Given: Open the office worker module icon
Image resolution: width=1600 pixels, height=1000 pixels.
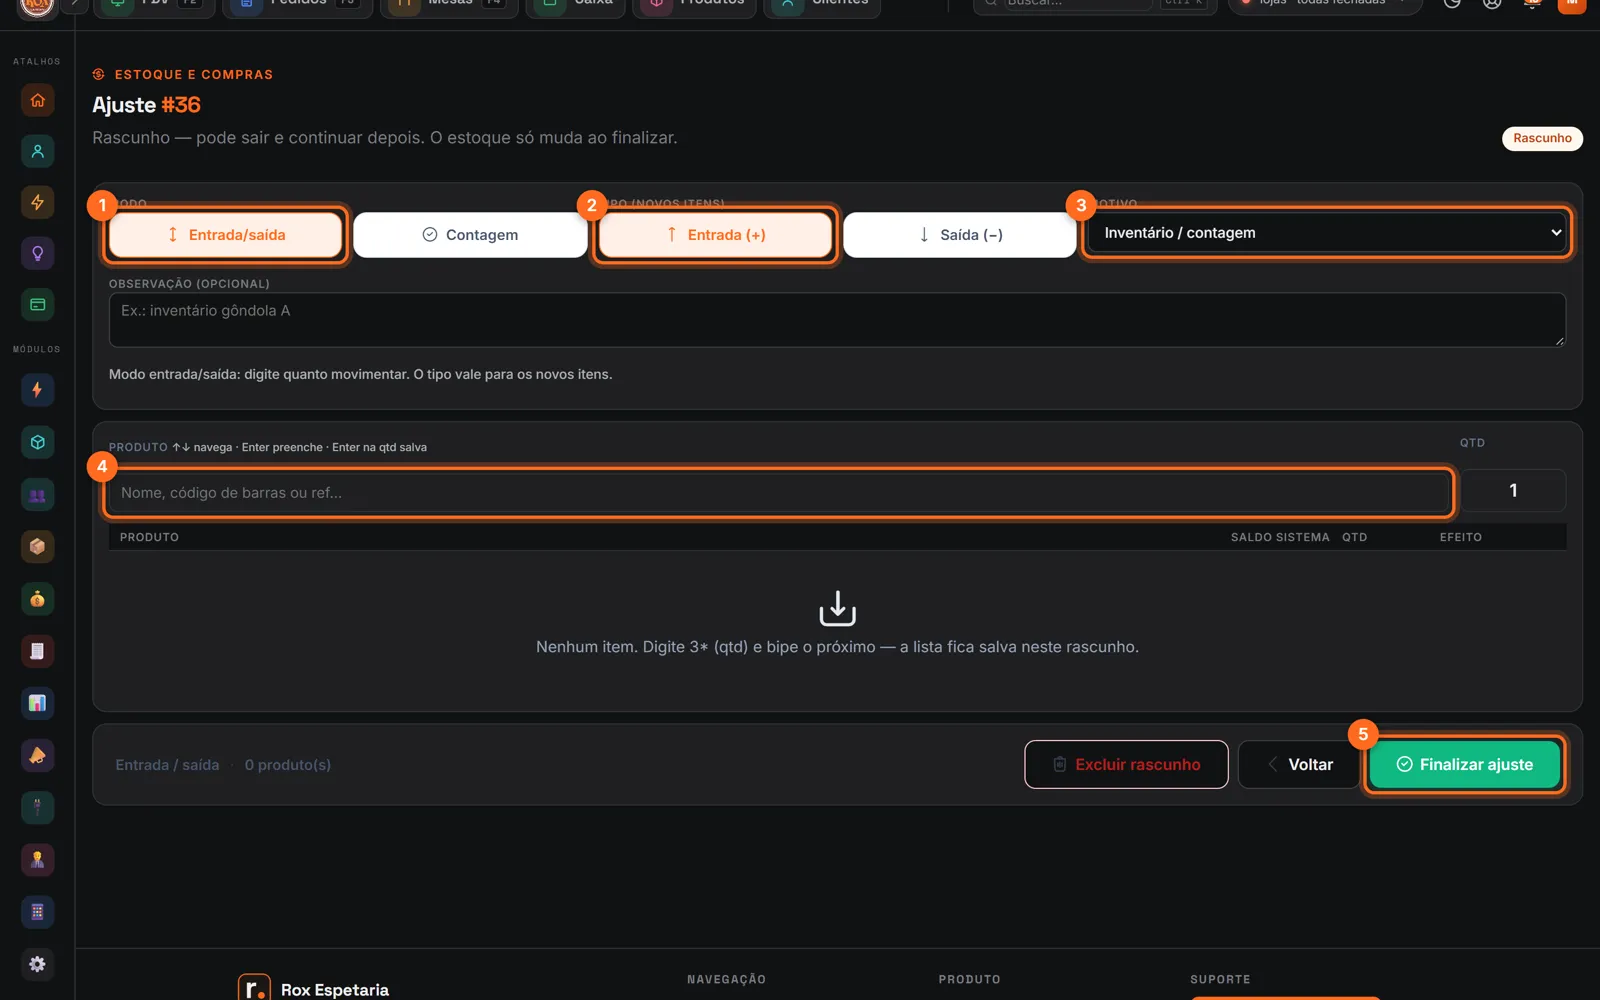Looking at the screenshot, I should [x=37, y=859].
